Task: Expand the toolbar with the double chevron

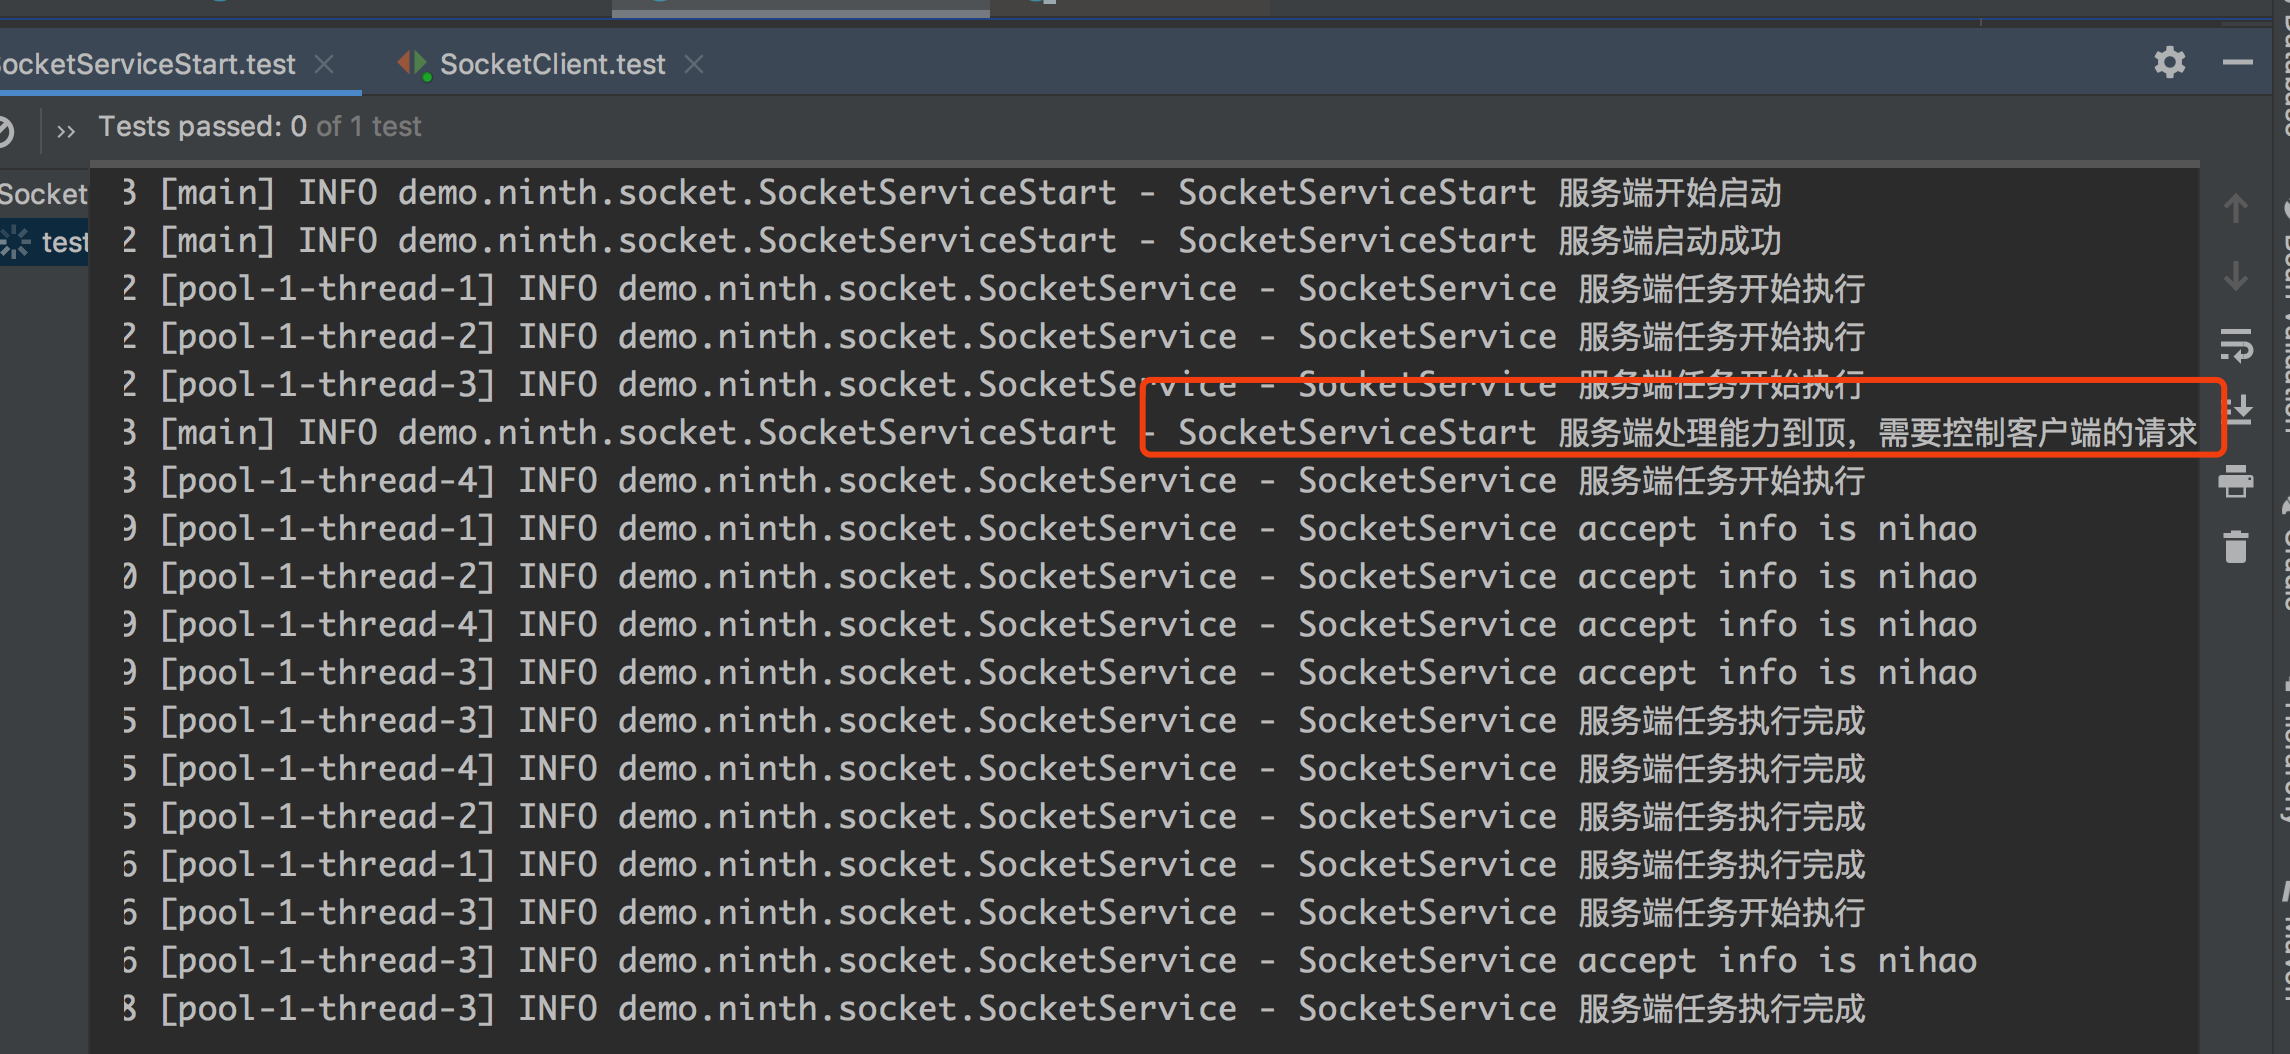Action: point(66,130)
